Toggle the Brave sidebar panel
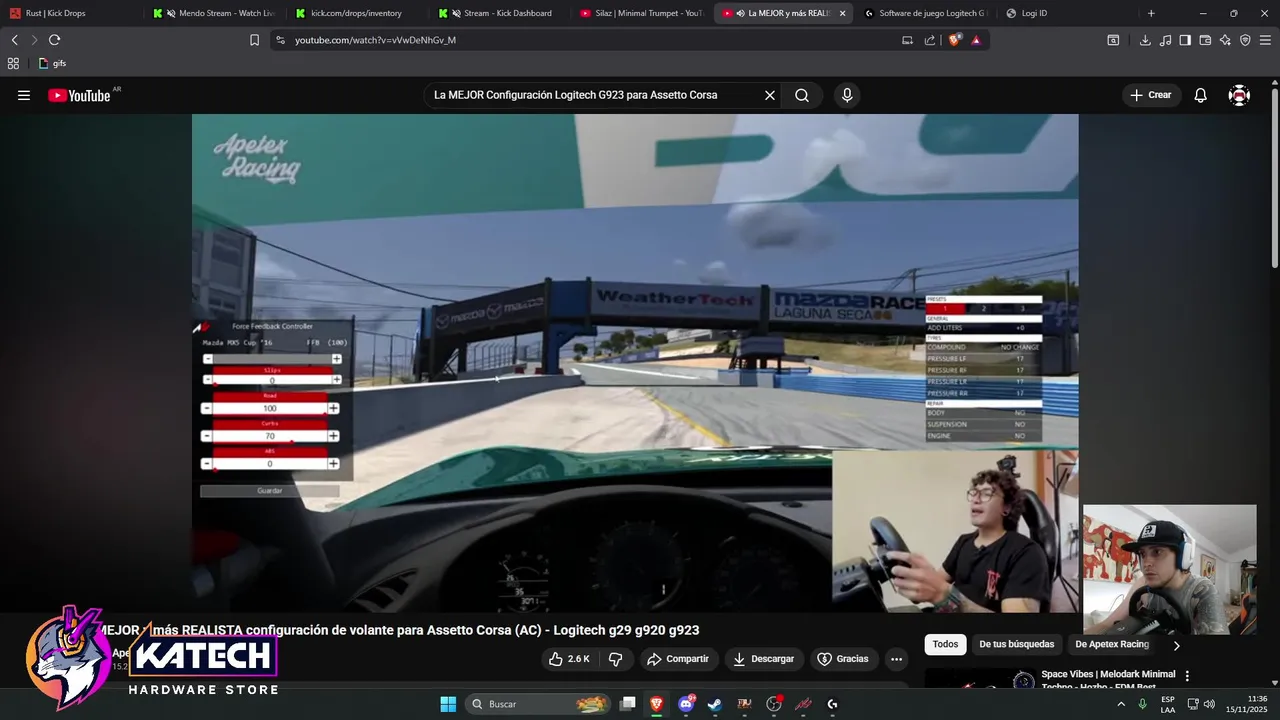Image resolution: width=1280 pixels, height=720 pixels. pyautogui.click(x=1185, y=40)
